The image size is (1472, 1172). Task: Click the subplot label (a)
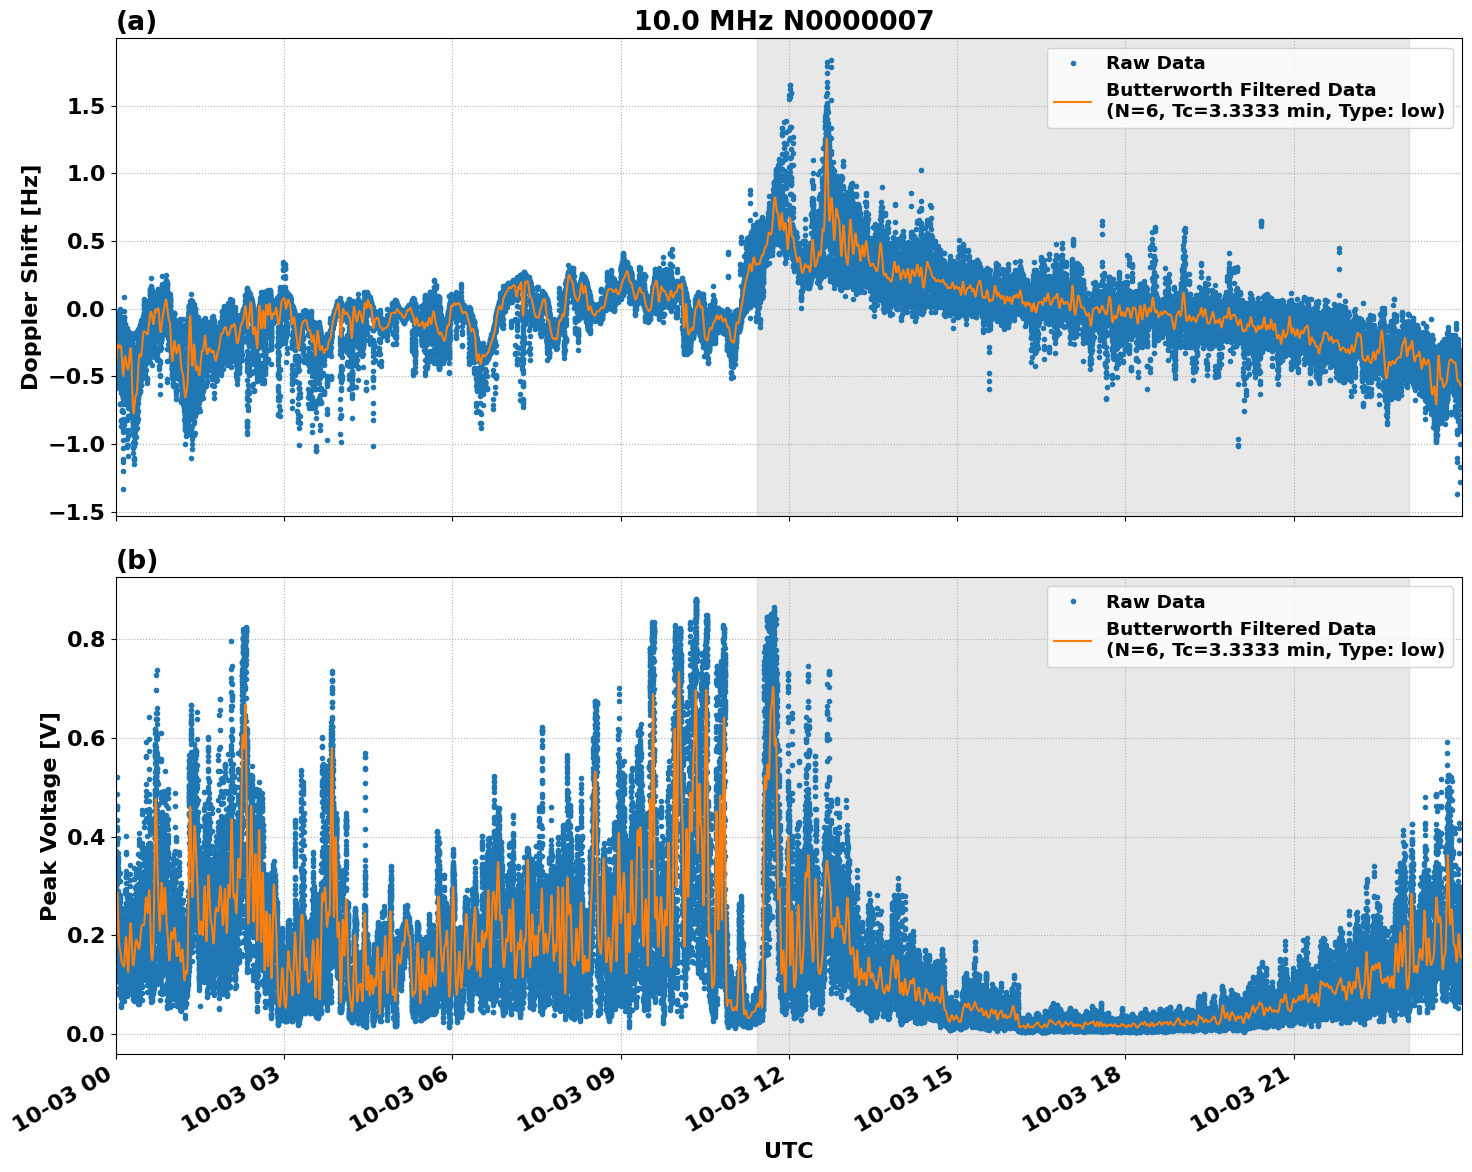pos(135,18)
